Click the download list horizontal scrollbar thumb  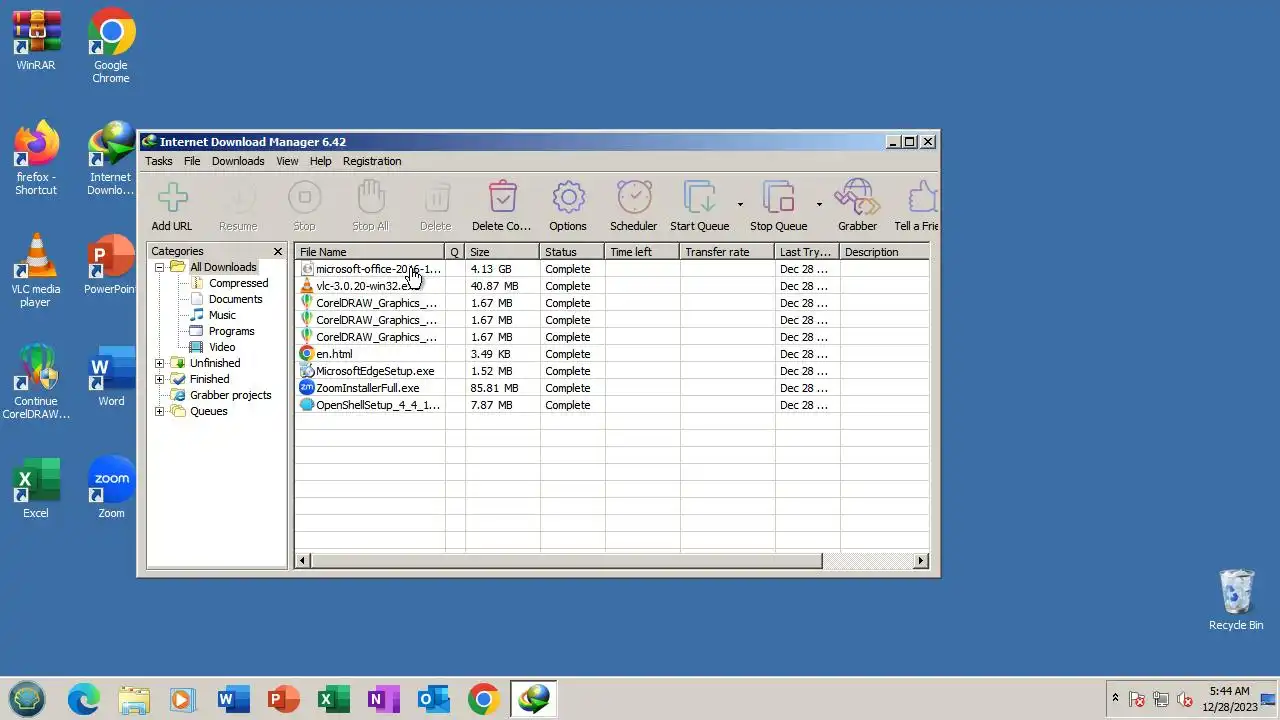(x=566, y=561)
